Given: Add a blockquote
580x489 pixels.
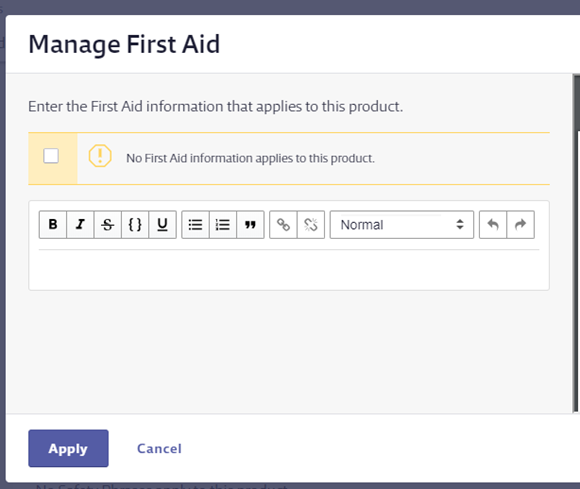Looking at the screenshot, I should pos(250,225).
